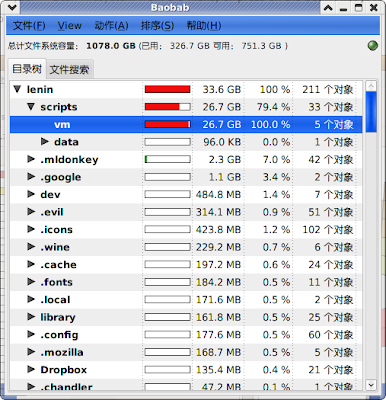
Task: Click the 484.8 MB size value
Action: pos(218,194)
